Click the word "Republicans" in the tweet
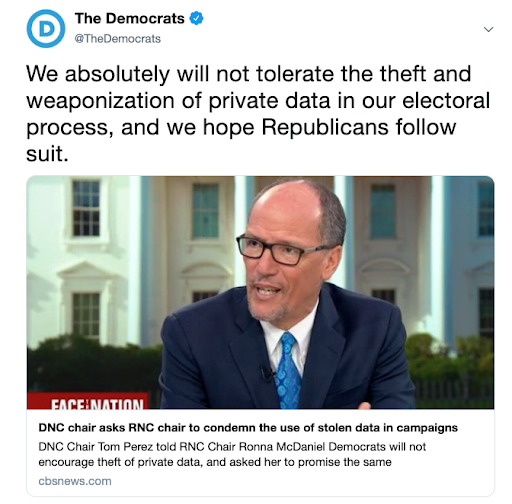 pyautogui.click(x=325, y=127)
